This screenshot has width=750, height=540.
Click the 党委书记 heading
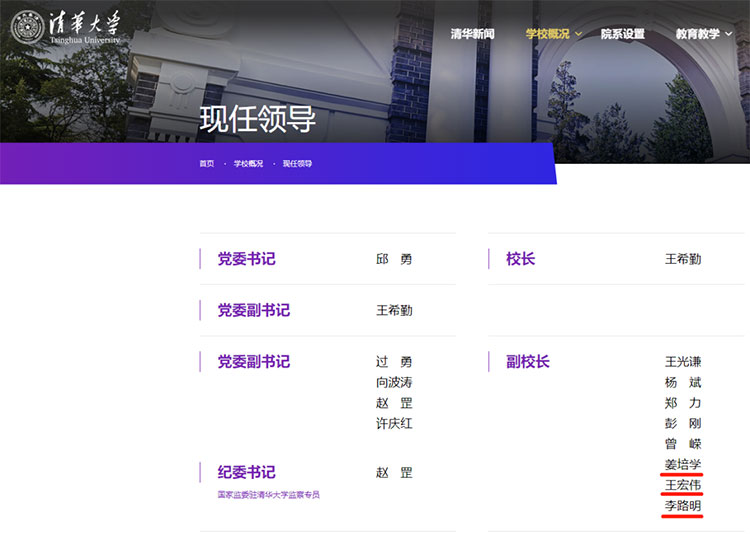point(246,259)
